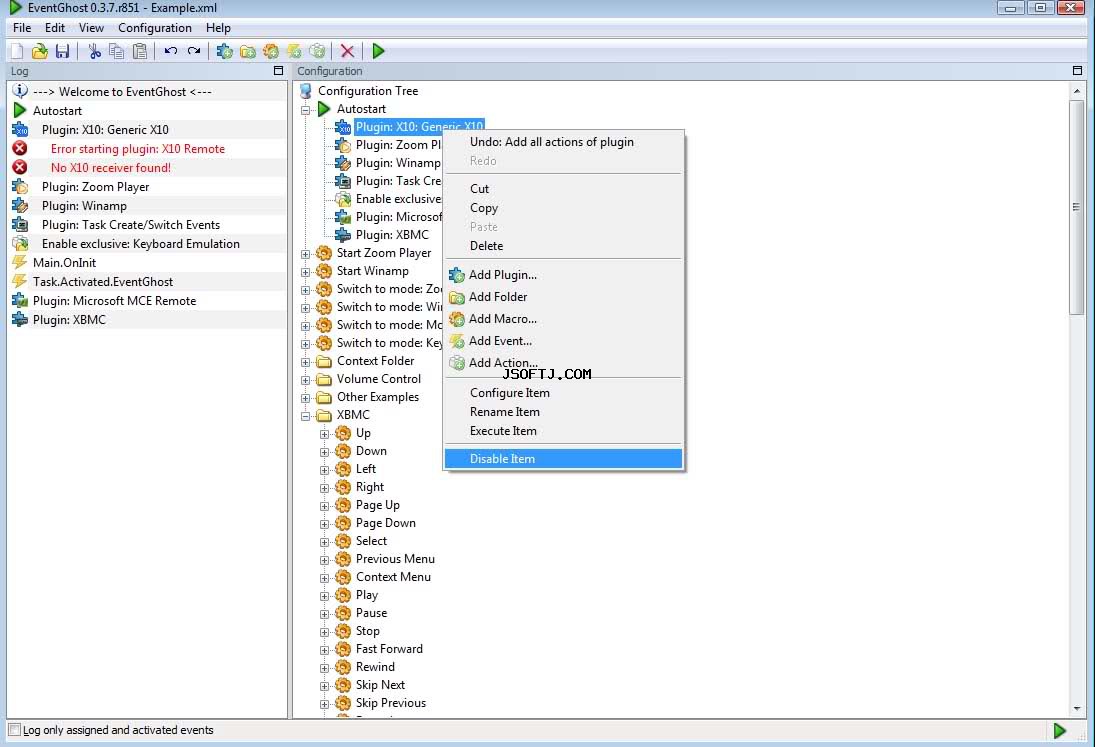Expand the Page Up macro
1095x747 pixels.
[324, 506]
